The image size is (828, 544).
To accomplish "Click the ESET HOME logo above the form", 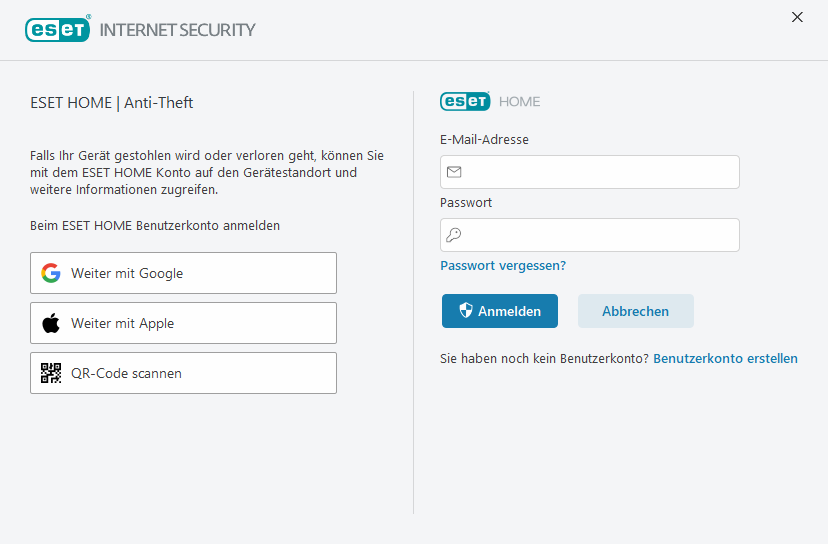I will pyautogui.click(x=490, y=101).
